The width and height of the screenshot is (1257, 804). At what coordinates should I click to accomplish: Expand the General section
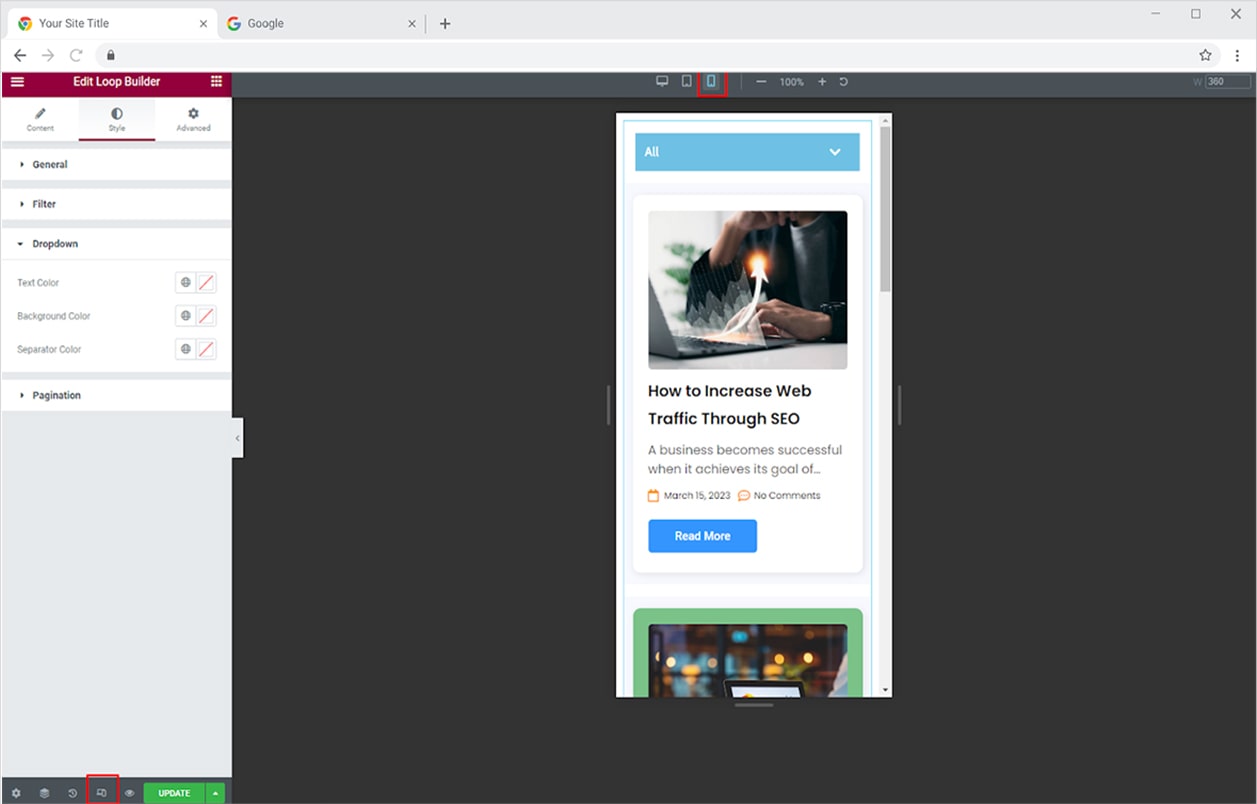50,164
